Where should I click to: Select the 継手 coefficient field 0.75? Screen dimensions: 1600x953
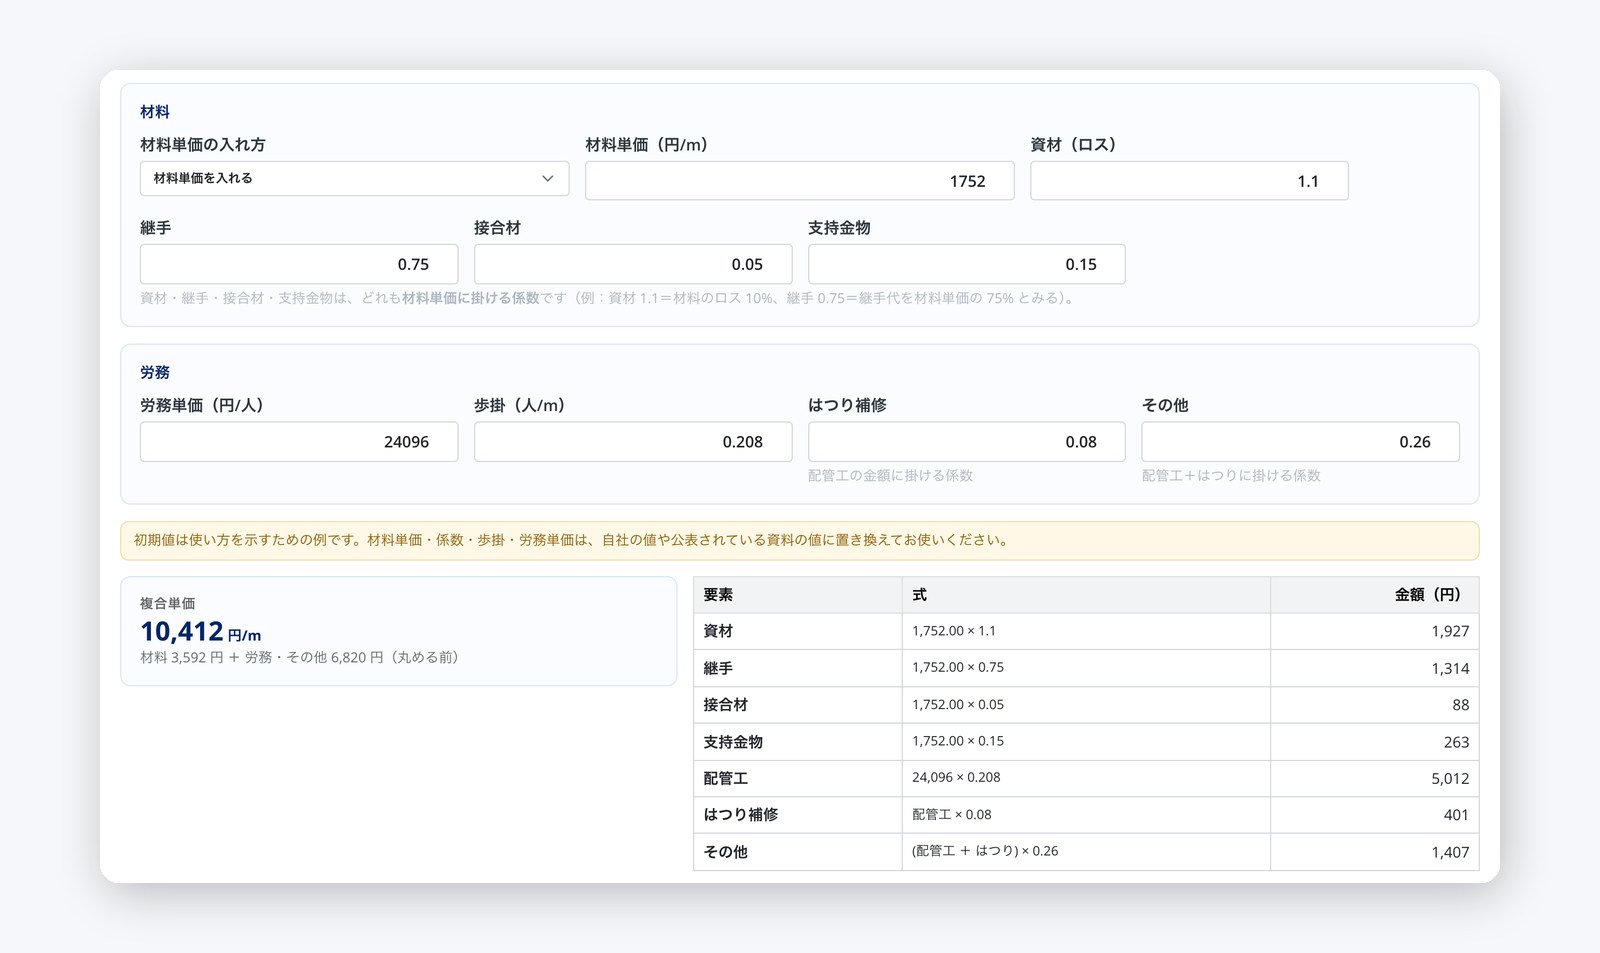[299, 264]
